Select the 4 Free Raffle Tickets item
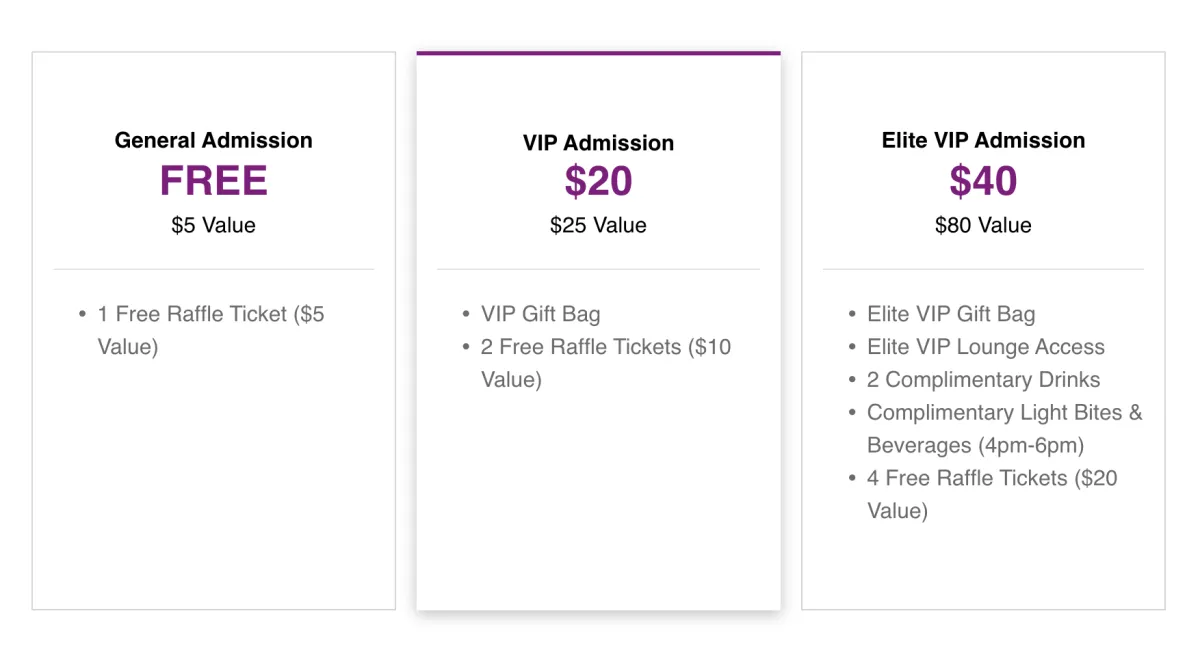The image size is (1200, 663). [x=992, y=494]
